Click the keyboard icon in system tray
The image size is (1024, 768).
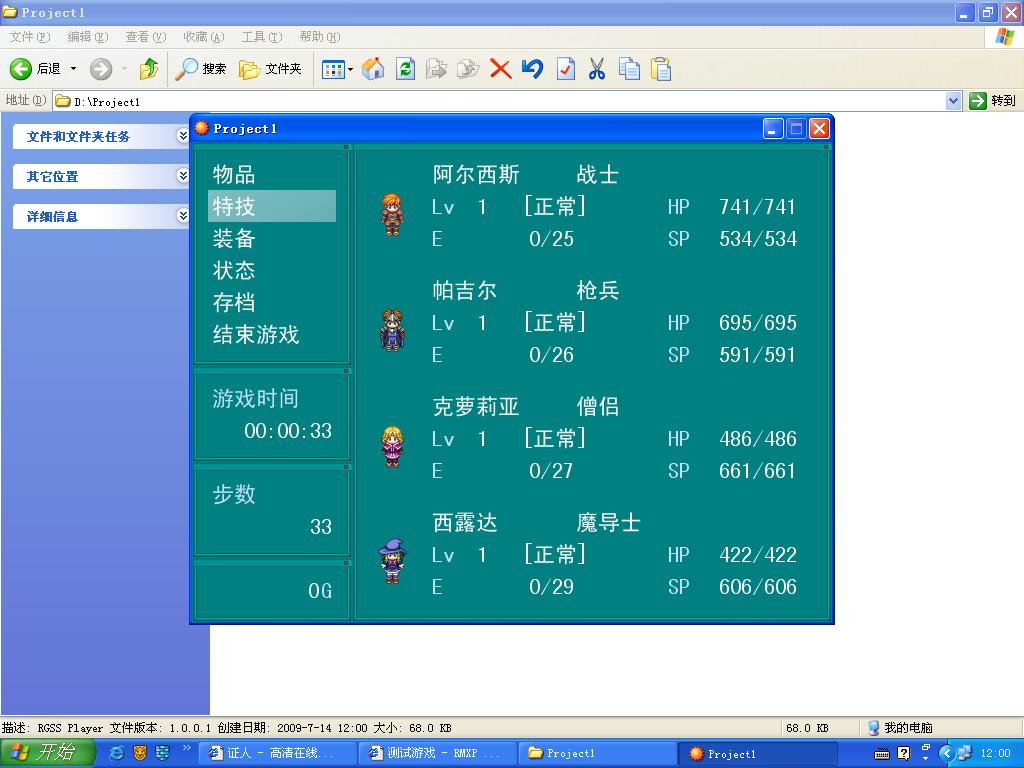882,754
